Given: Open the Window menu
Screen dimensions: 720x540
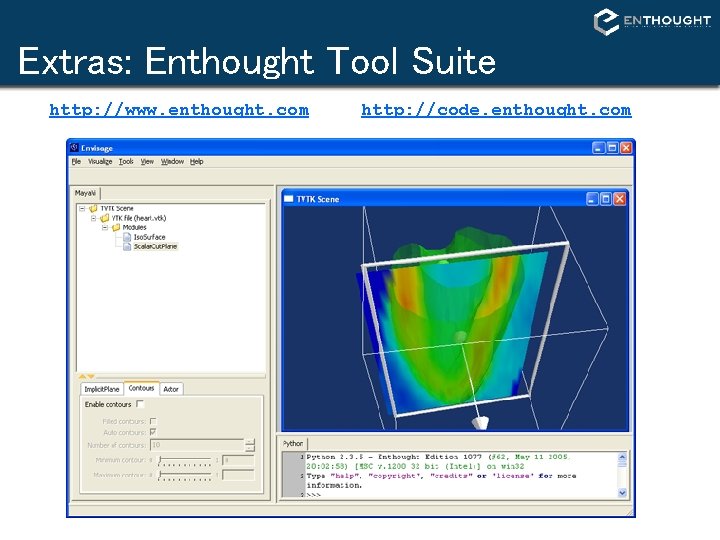Looking at the screenshot, I should [x=172, y=161].
